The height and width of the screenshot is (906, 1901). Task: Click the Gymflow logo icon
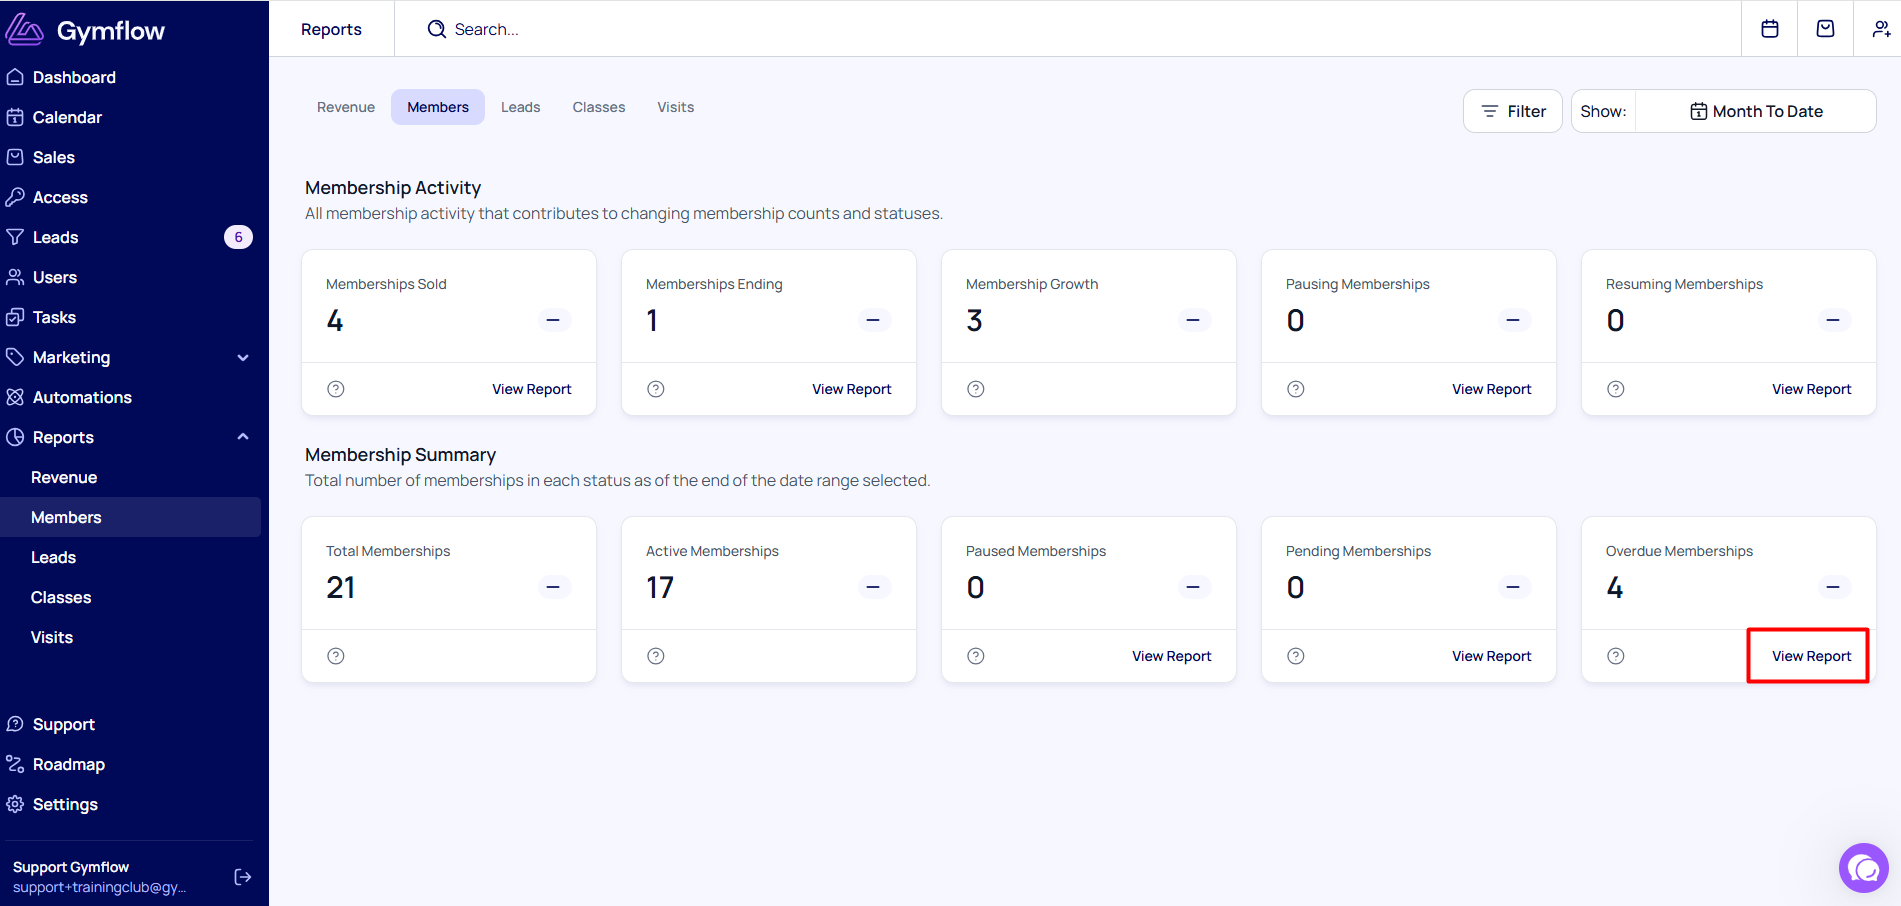(x=25, y=30)
